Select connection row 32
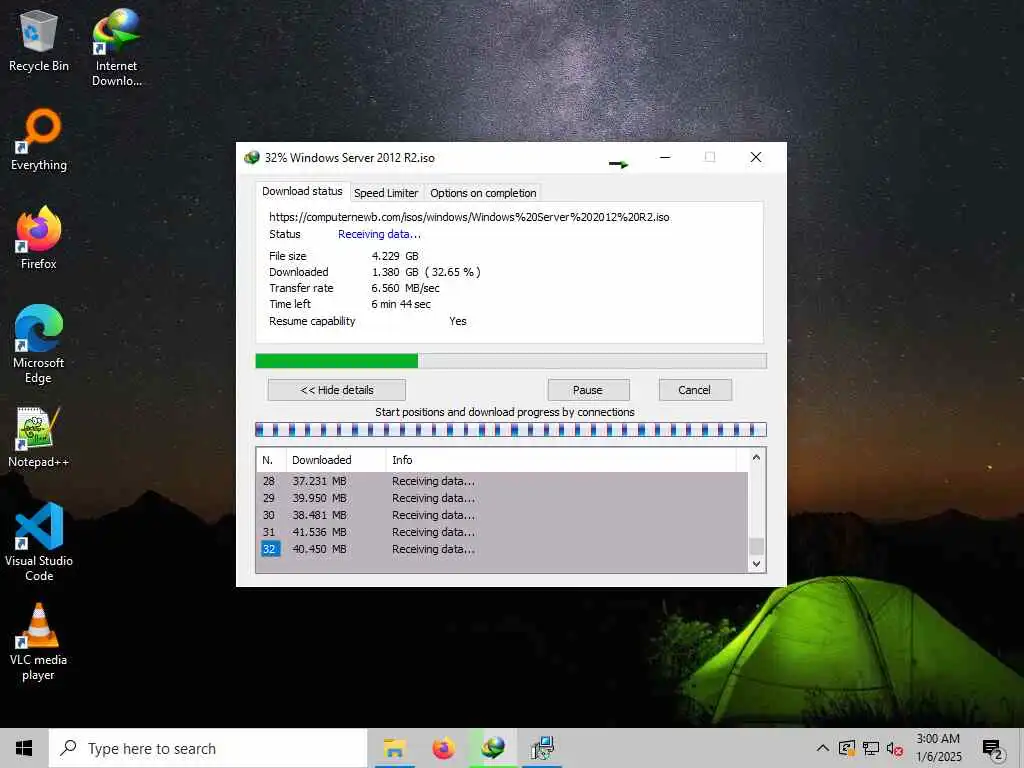 pyautogui.click(x=502, y=549)
